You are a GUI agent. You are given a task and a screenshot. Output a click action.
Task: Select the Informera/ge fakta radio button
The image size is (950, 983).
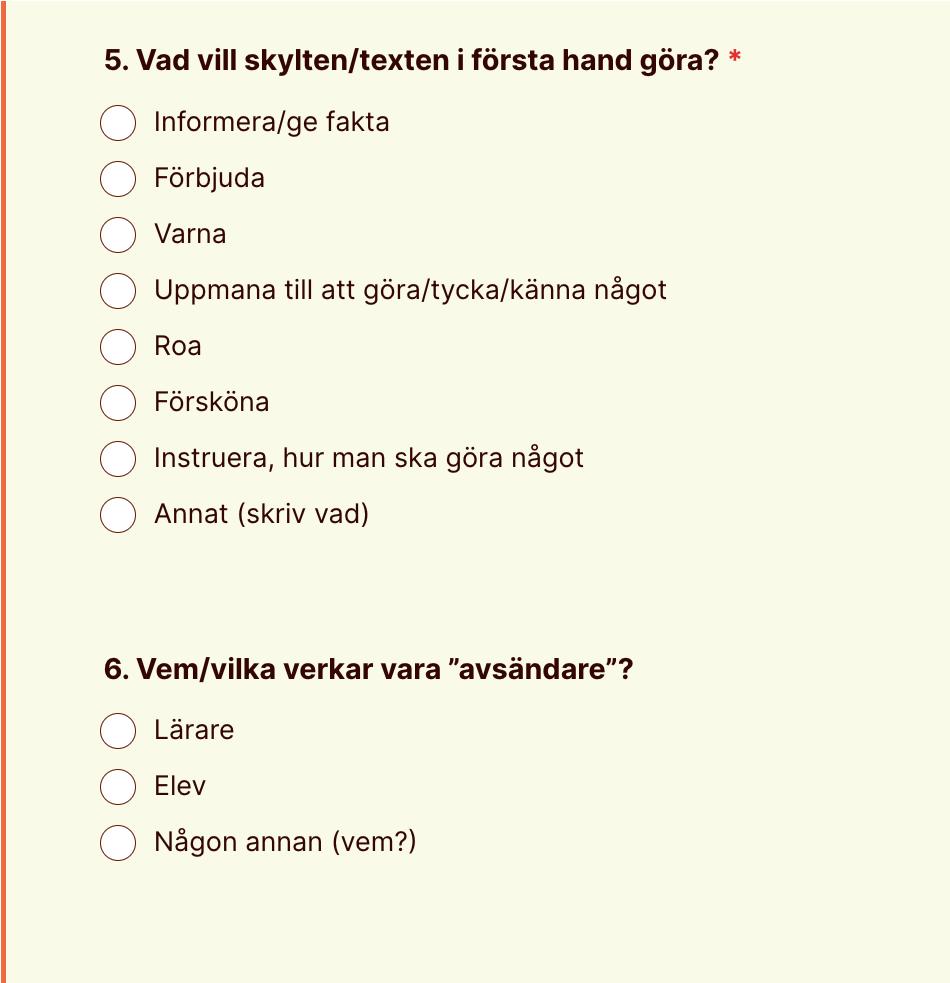tap(118, 123)
